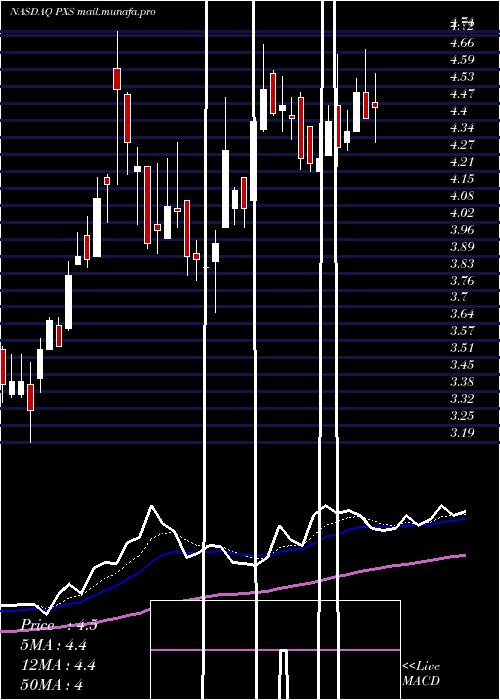Click the 4.02 price axis label
500x700 pixels.
462,212
